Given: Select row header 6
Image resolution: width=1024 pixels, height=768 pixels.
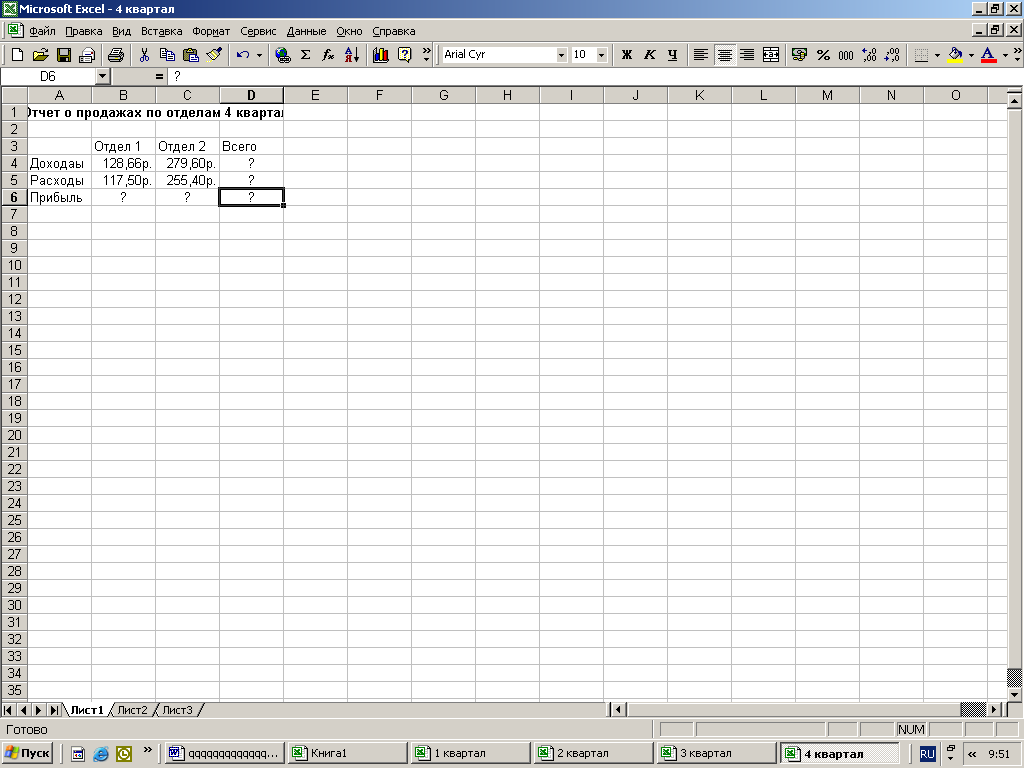Looking at the screenshot, I should point(14,197).
